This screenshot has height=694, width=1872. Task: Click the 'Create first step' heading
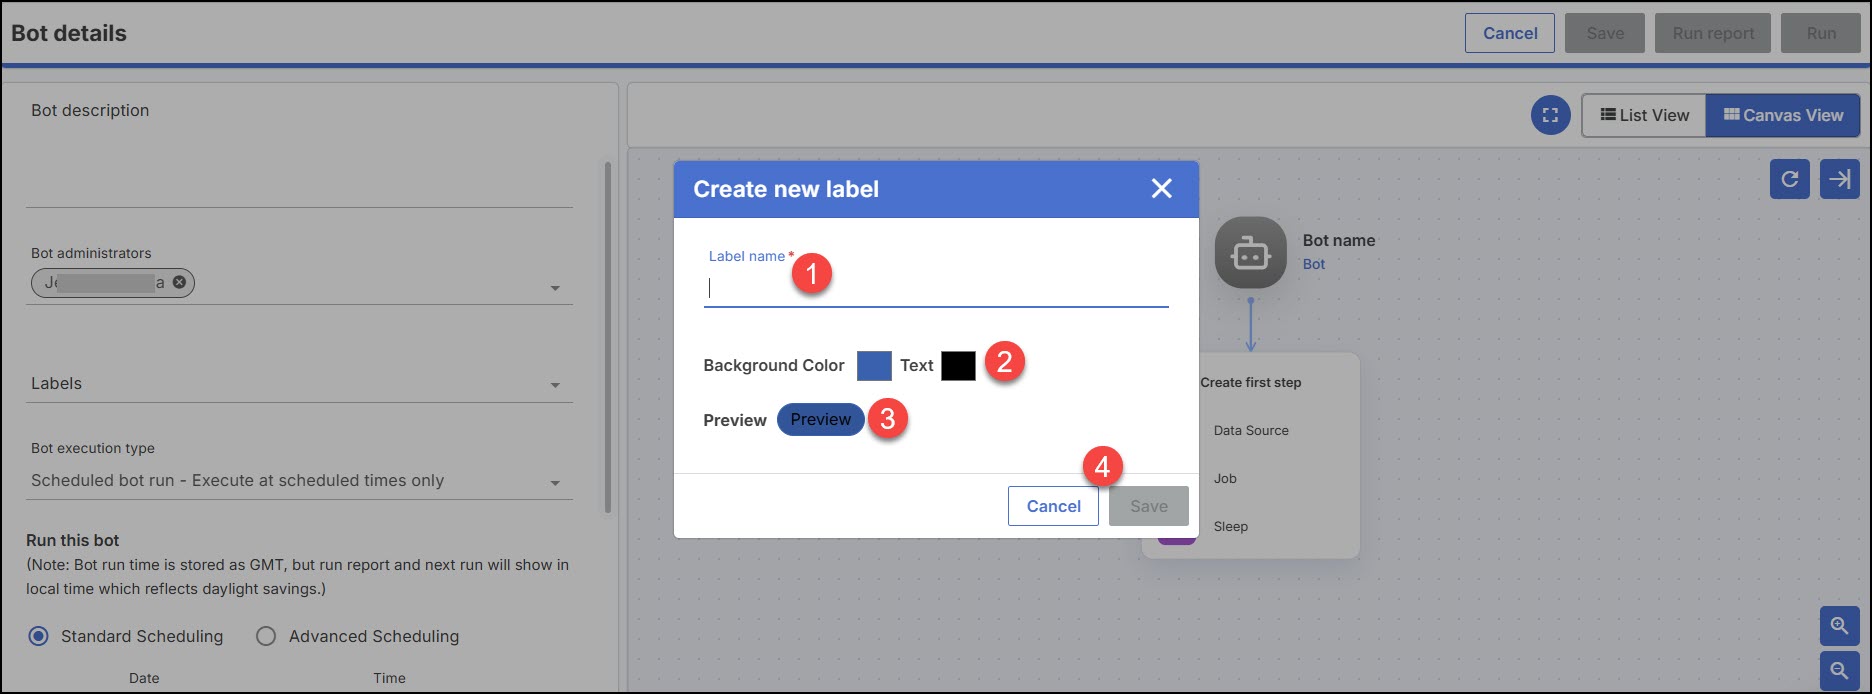pyautogui.click(x=1251, y=382)
